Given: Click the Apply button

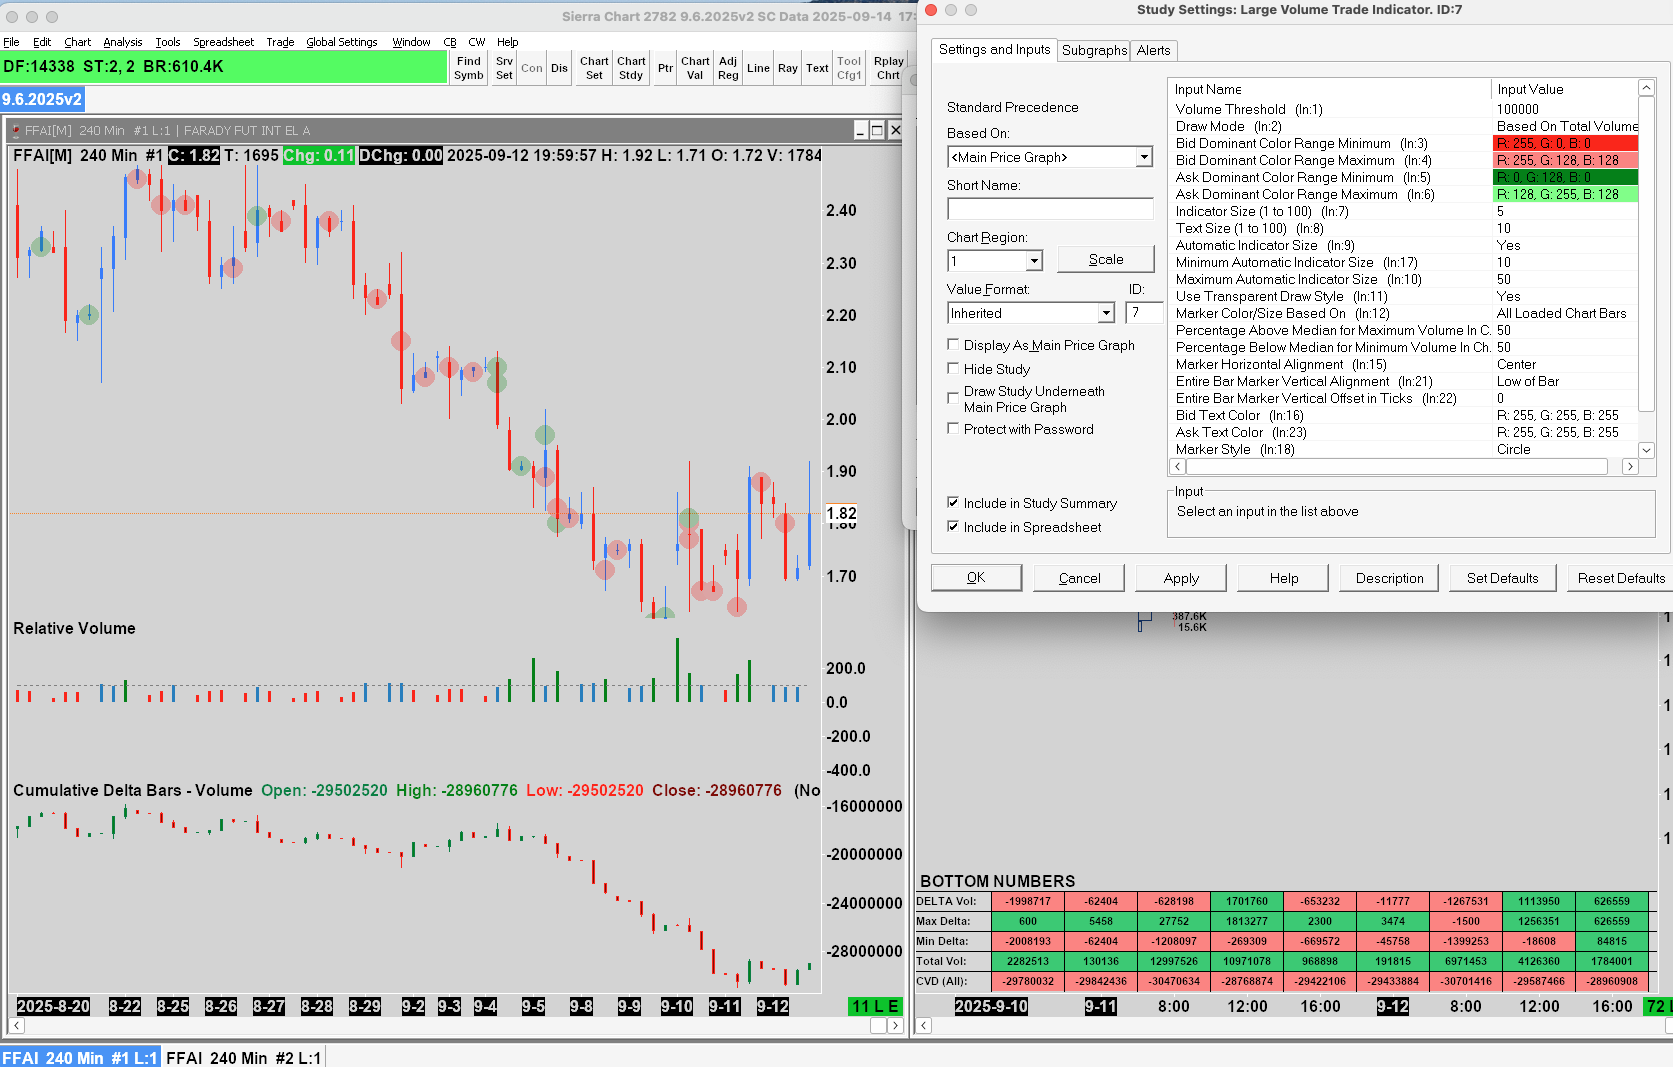Looking at the screenshot, I should pos(1181,578).
